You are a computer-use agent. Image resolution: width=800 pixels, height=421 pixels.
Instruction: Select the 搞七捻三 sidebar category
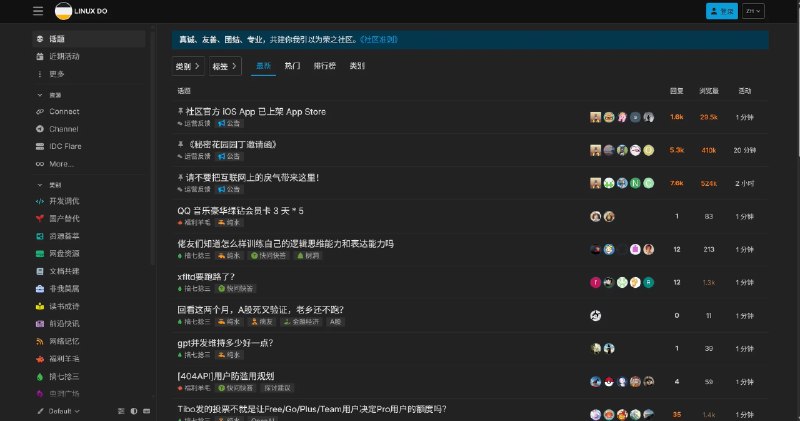point(89,377)
